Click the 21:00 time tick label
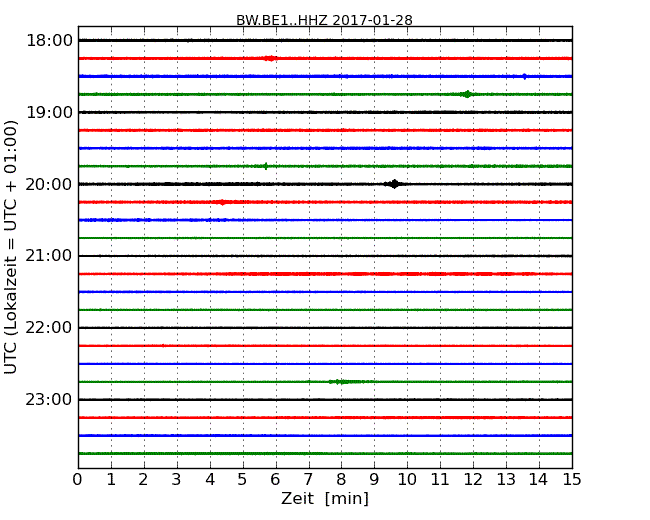Screen dimensions: 650x520 tap(49, 256)
